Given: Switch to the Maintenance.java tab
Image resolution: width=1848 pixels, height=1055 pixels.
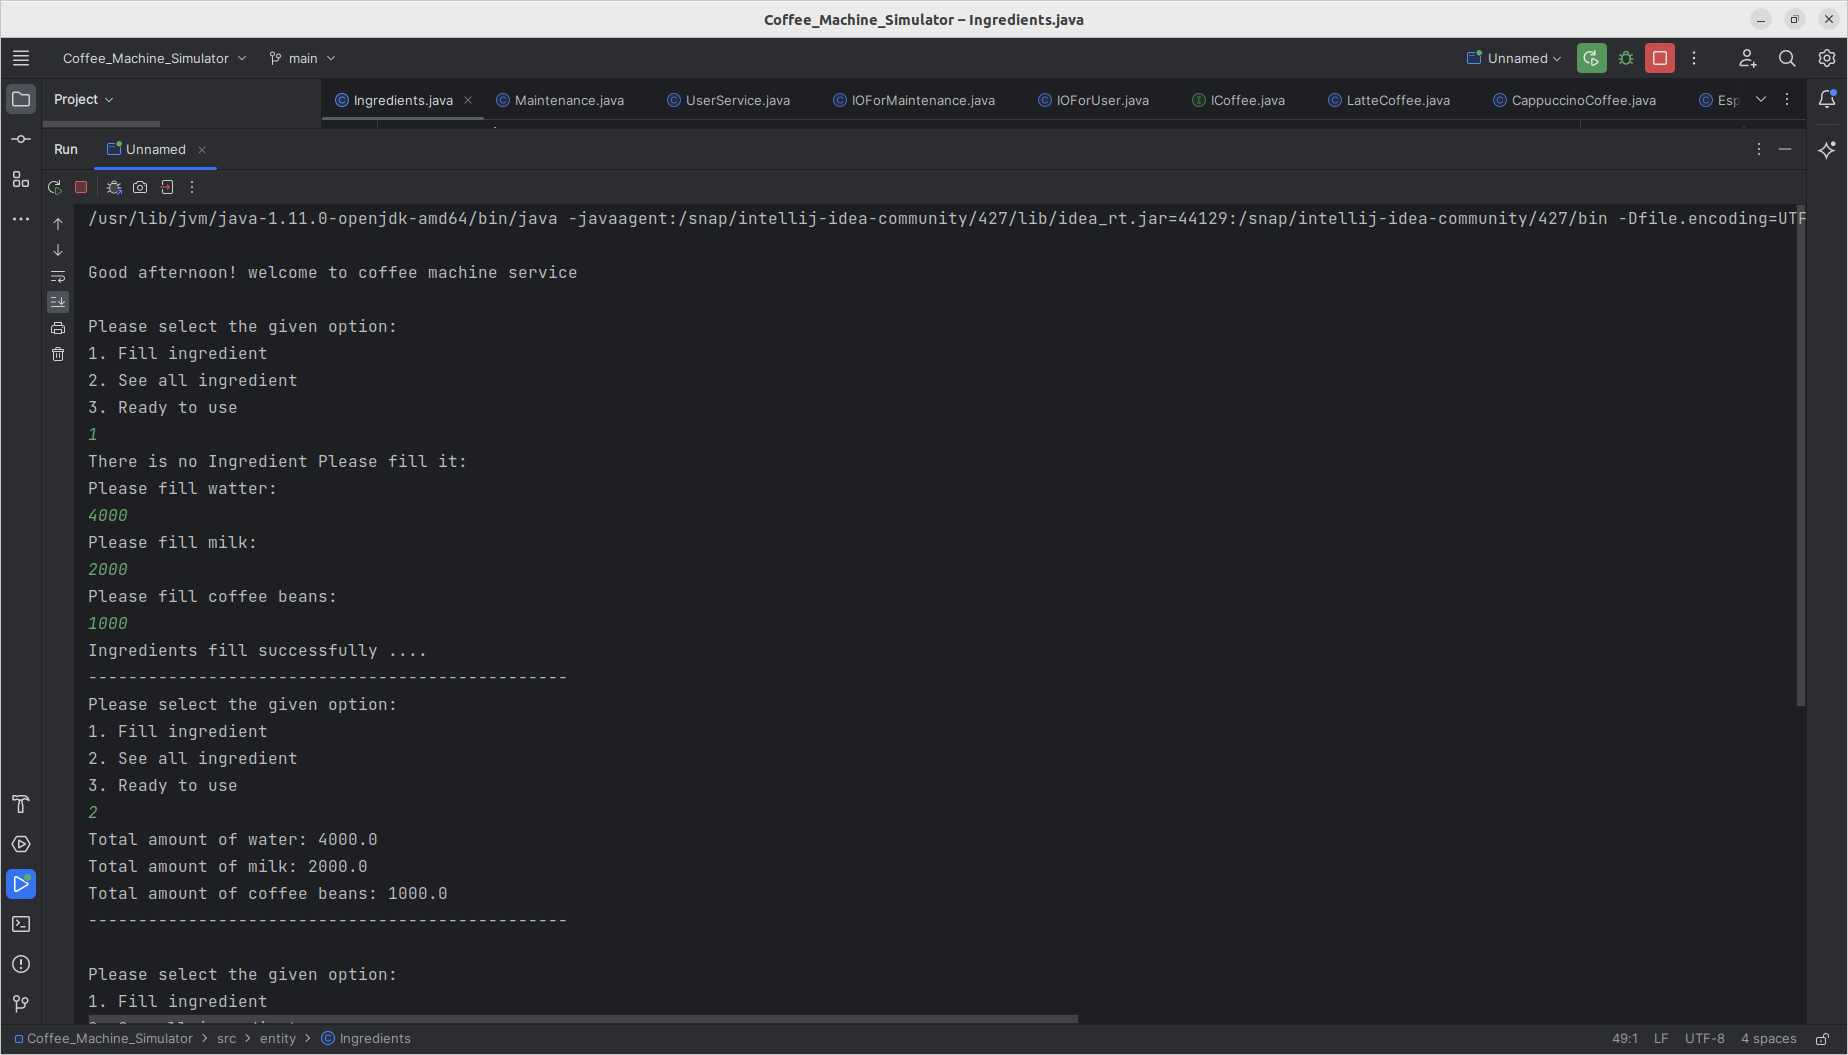Looking at the screenshot, I should pos(560,100).
